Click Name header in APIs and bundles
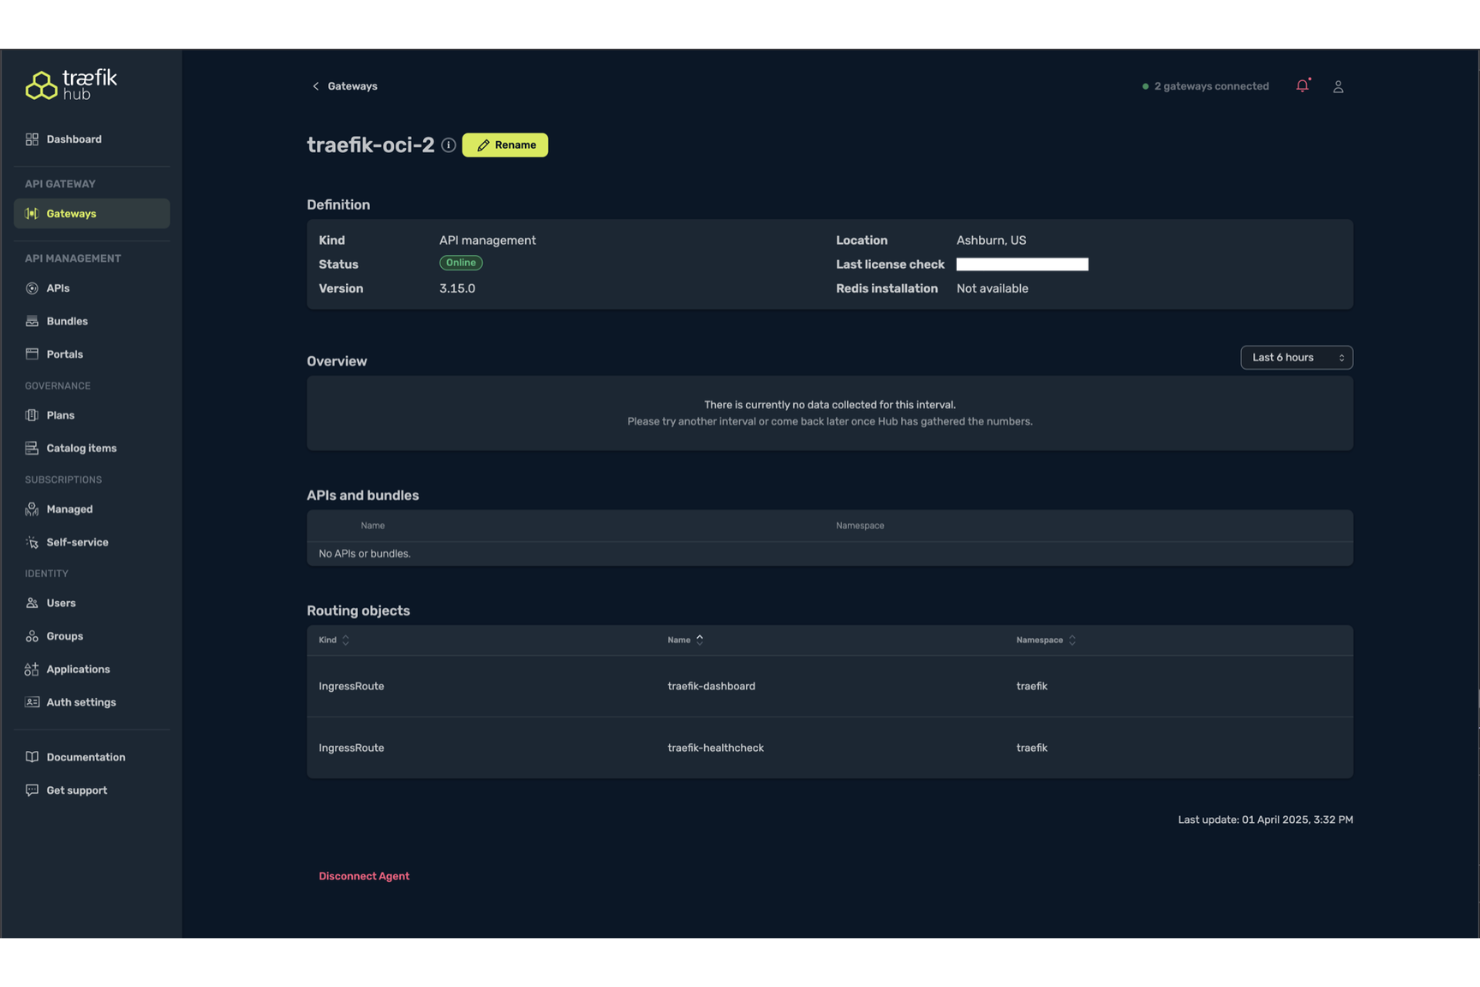This screenshot has width=1480, height=987. tap(372, 526)
